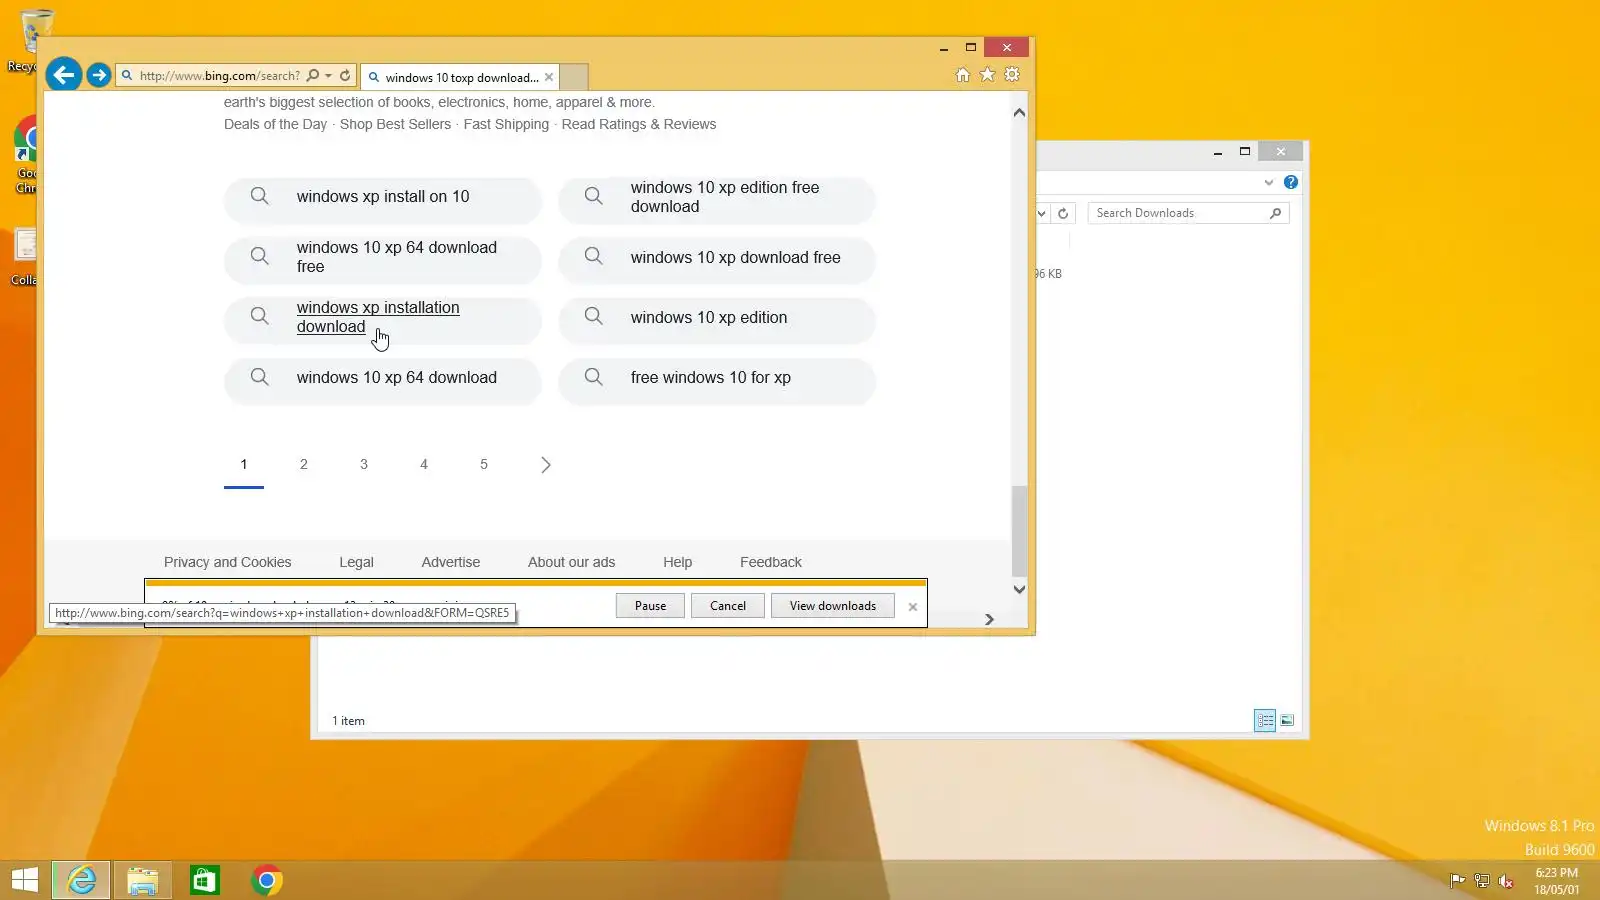Go forward in Internet Explorer

coord(98,75)
